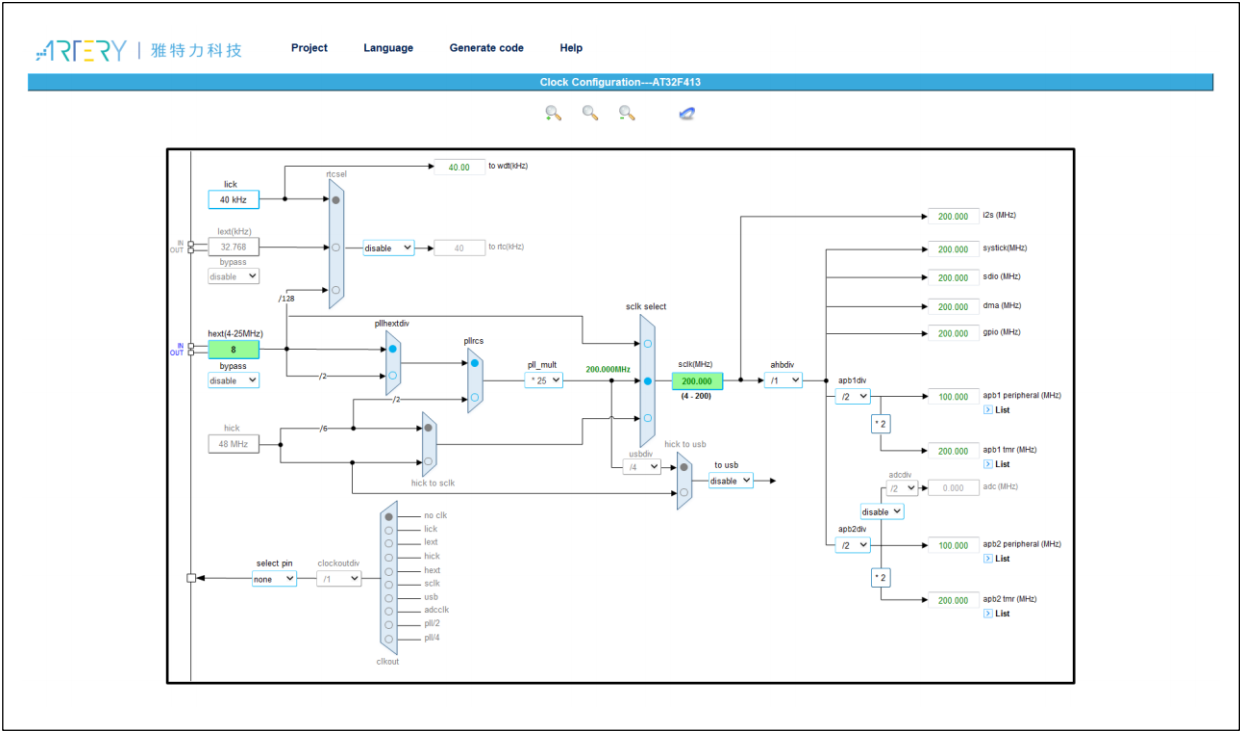Open the select pin none dropdown
This screenshot has width=1243, height=733.
pyautogui.click(x=275, y=578)
